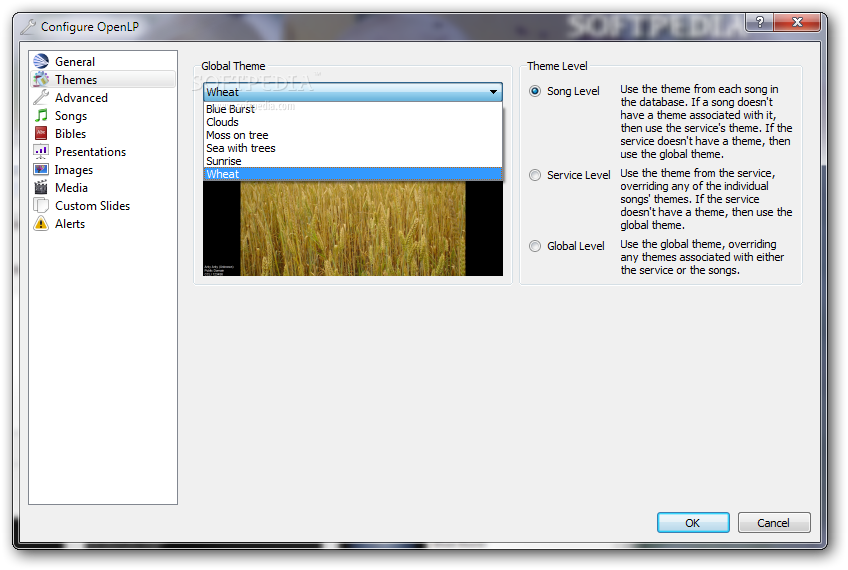The width and height of the screenshot is (848, 570).
Task: Choose Blue Burst from theme list
Action: (x=353, y=109)
